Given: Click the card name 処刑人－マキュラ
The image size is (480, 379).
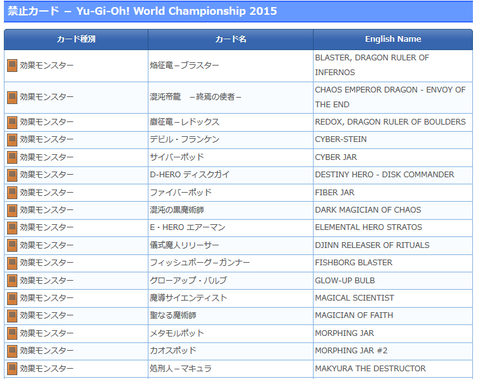Looking at the screenshot, I should [181, 368].
